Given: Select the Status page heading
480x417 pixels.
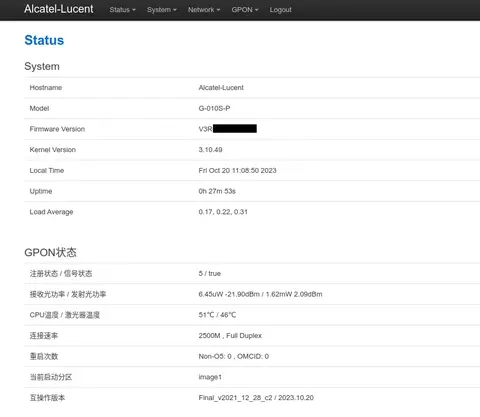Looking at the screenshot, I should pos(44,40).
